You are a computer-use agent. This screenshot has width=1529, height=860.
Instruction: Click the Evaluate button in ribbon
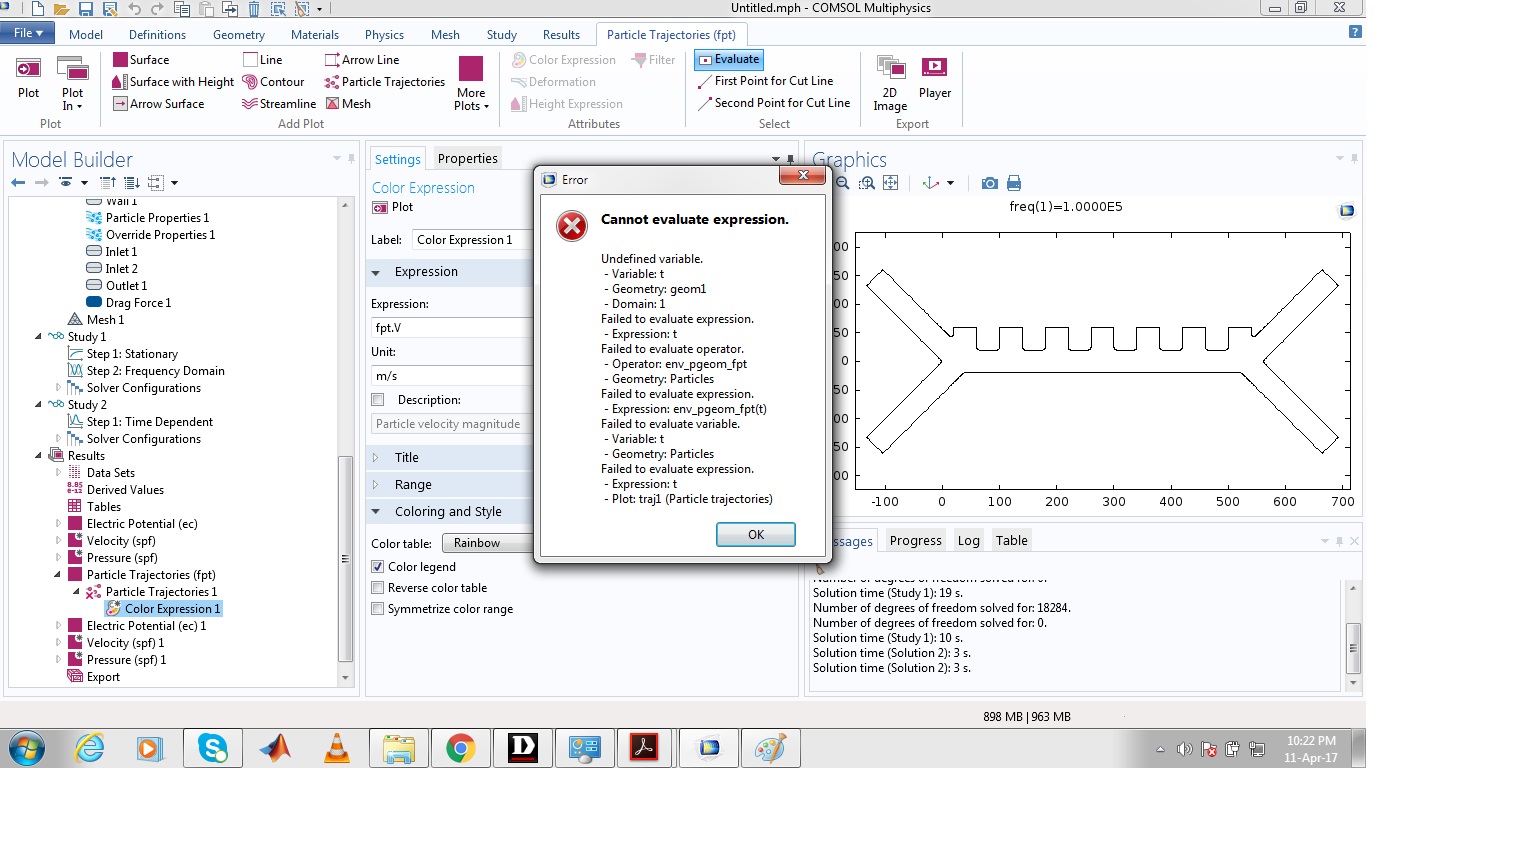tap(729, 60)
